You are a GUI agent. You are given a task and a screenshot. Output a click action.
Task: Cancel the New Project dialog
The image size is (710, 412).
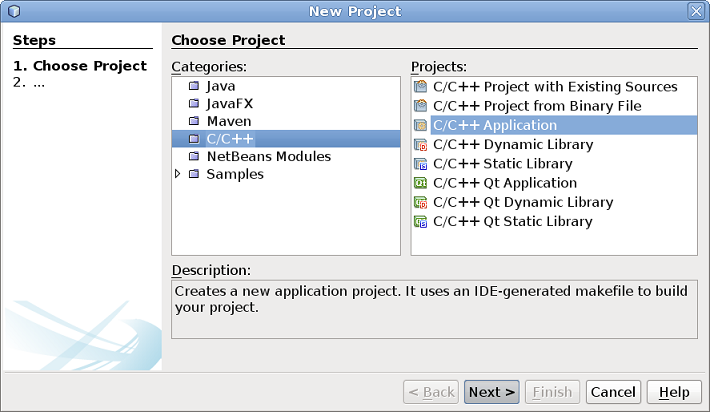(x=613, y=392)
